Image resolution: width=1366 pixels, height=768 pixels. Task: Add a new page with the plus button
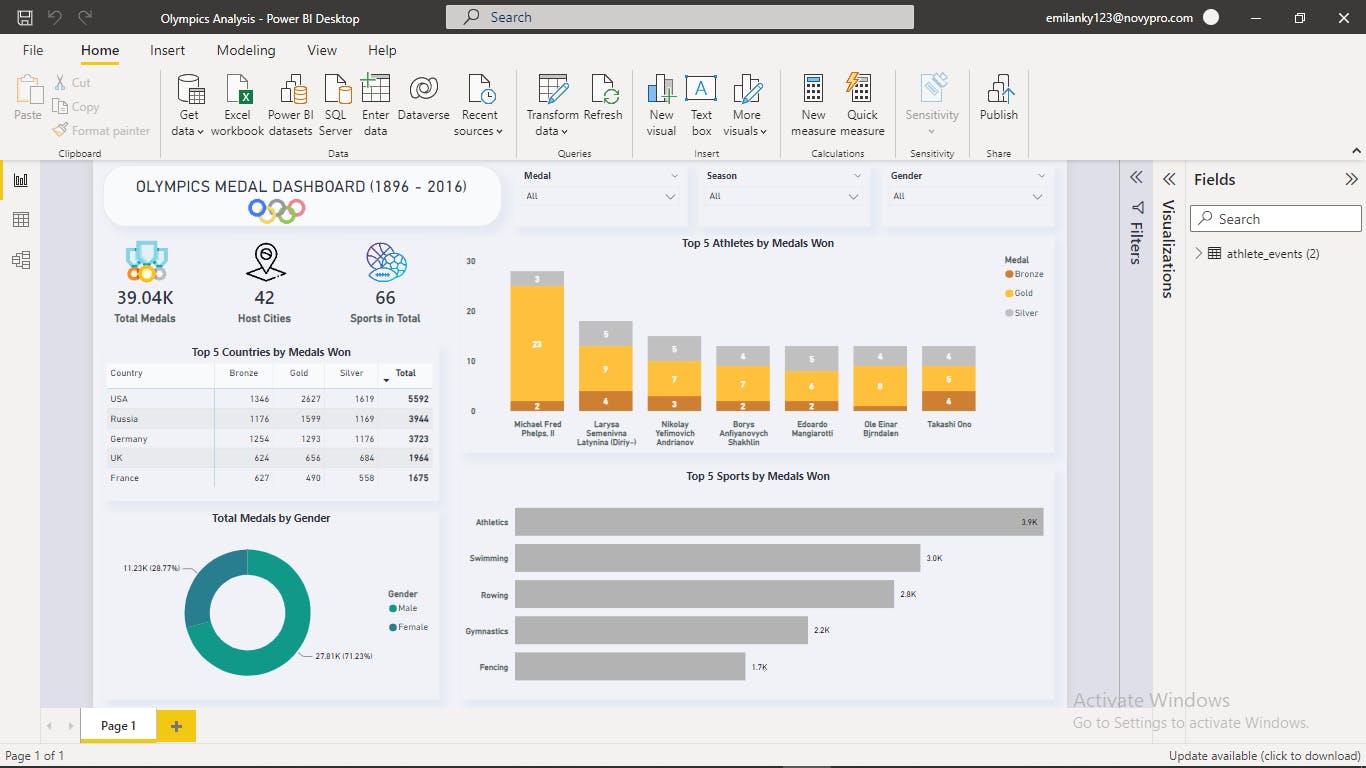(x=176, y=725)
